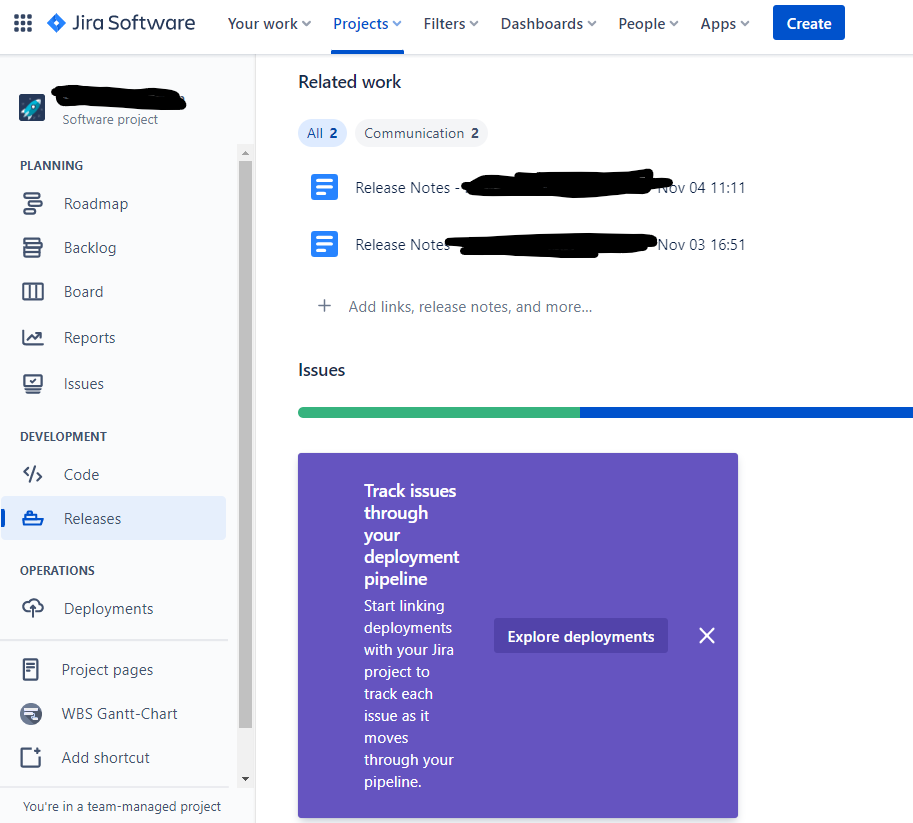
Task: Open Backlog from its sidebar icon
Action: point(33,248)
